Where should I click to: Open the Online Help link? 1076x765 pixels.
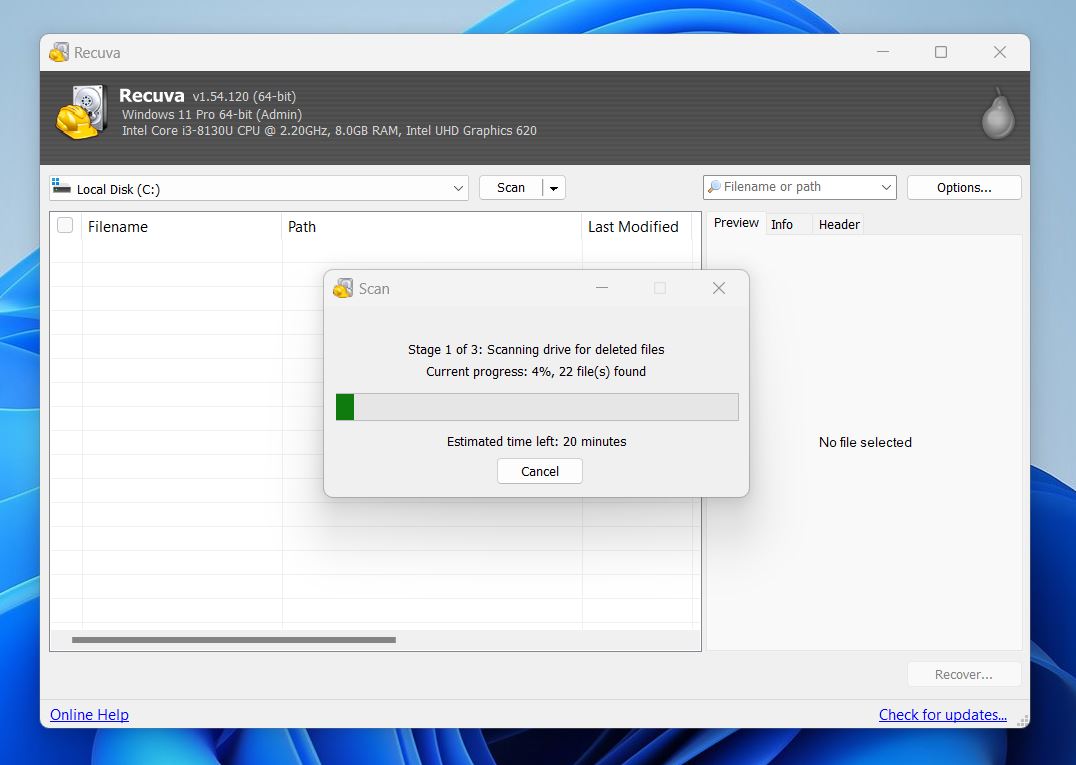pos(89,714)
